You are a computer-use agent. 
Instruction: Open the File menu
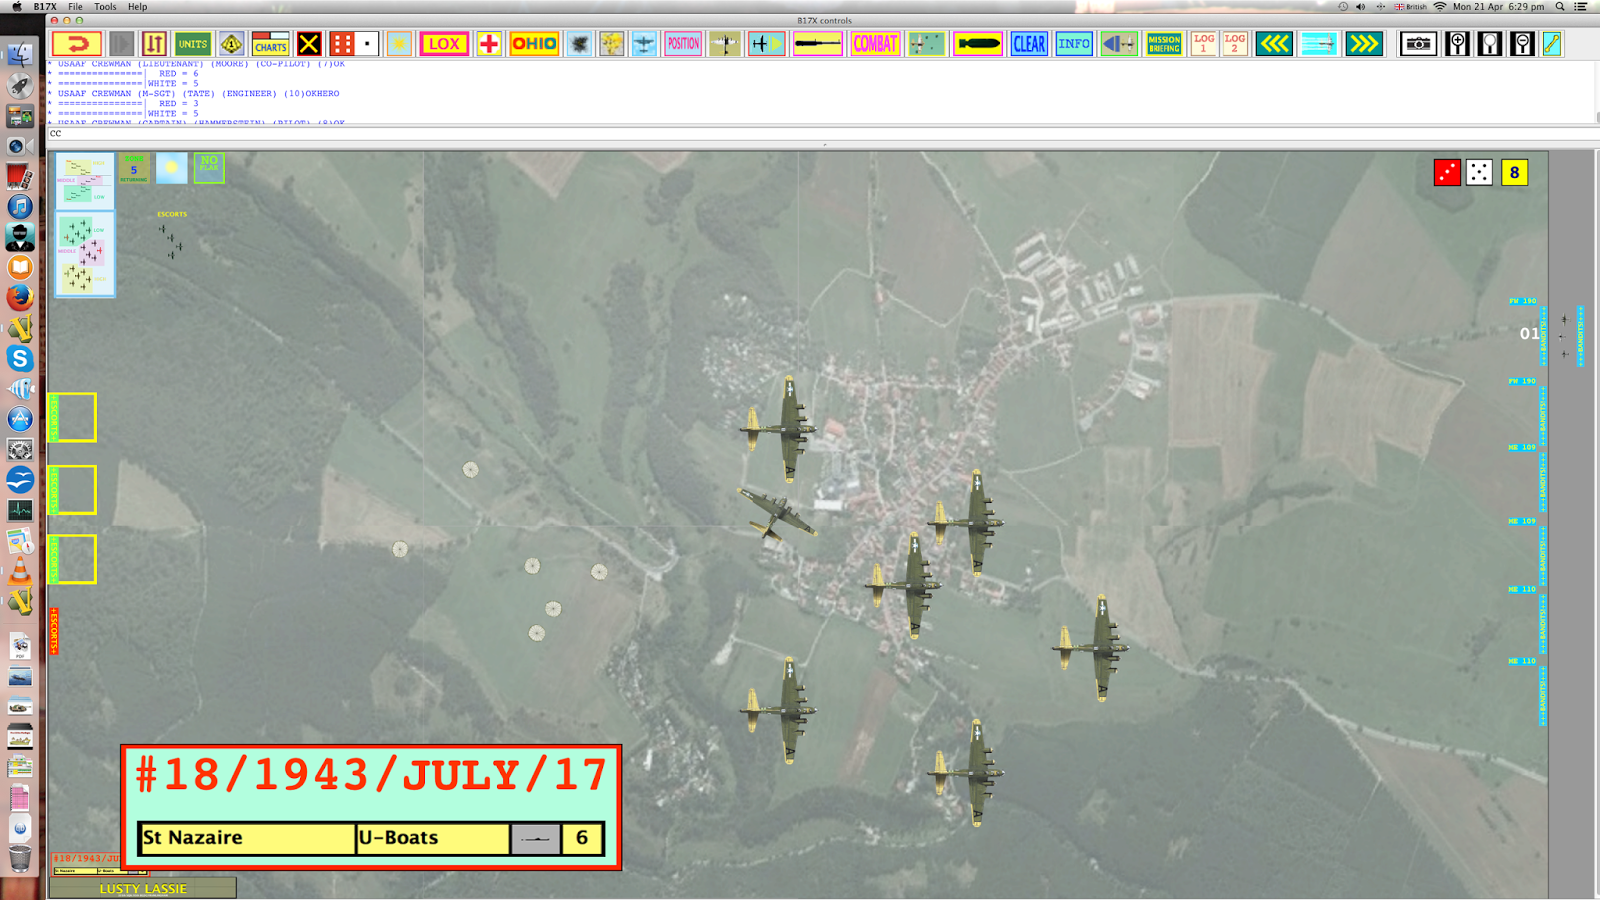(75, 7)
